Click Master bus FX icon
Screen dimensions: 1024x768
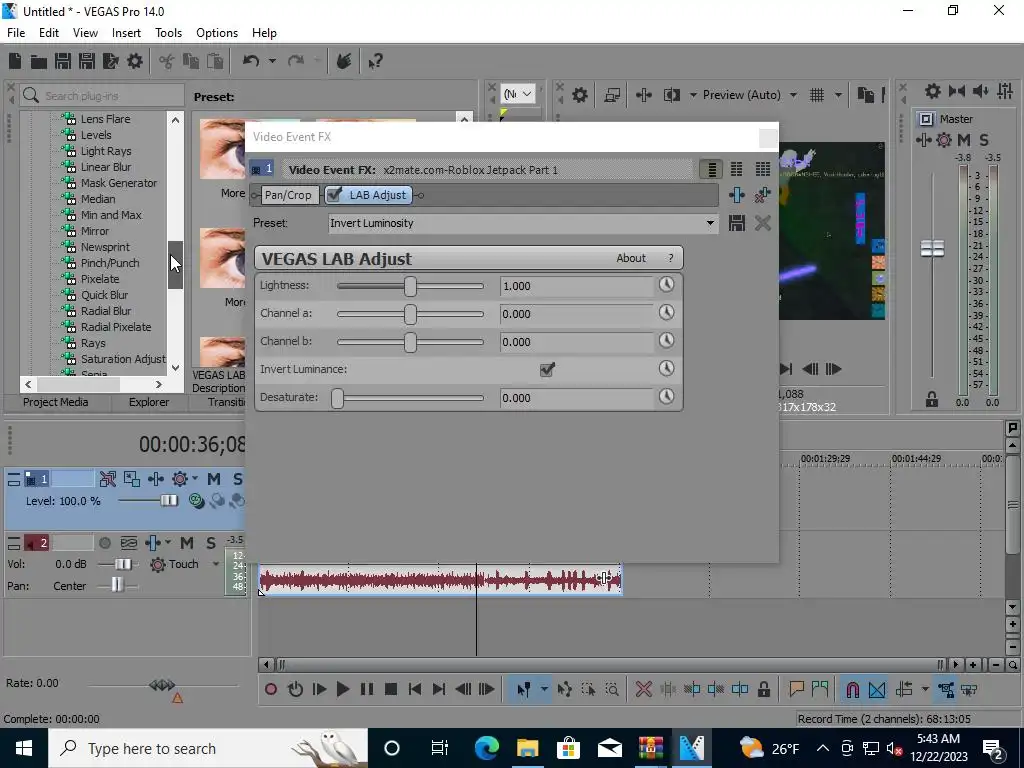click(x=923, y=140)
